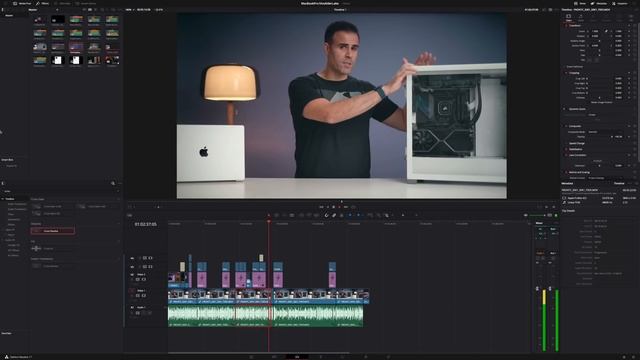The height and width of the screenshot is (360, 640).
Task: Select the Dynamic trim mode tool
Action: tap(284, 215)
